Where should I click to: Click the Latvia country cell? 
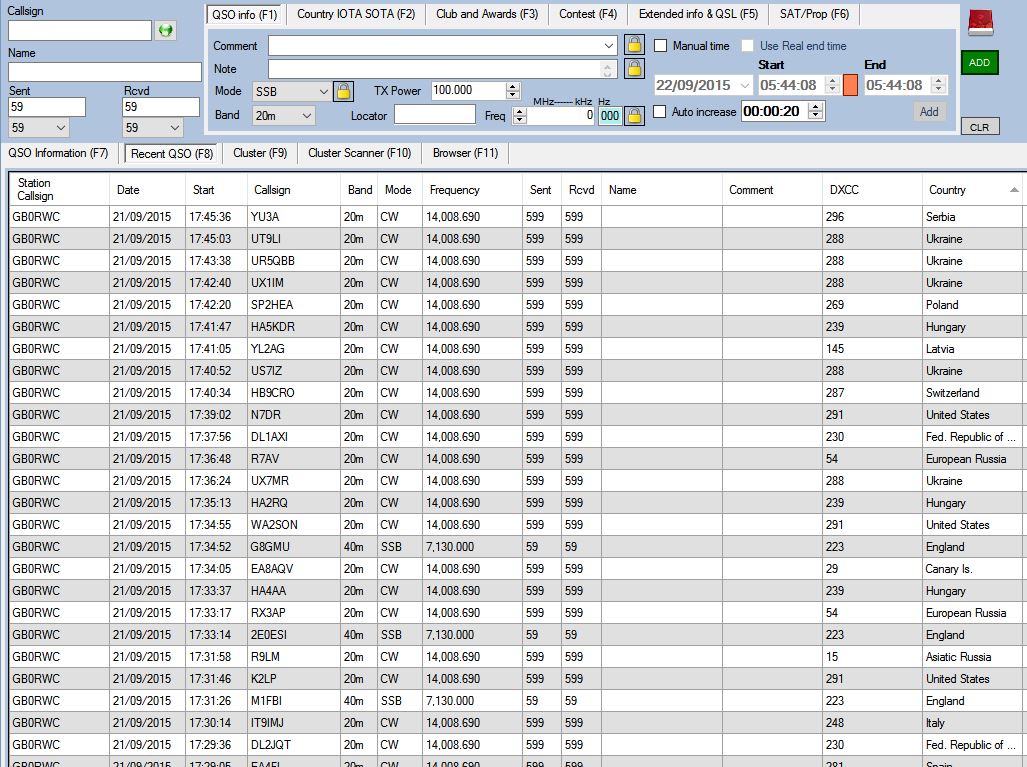tap(972, 349)
